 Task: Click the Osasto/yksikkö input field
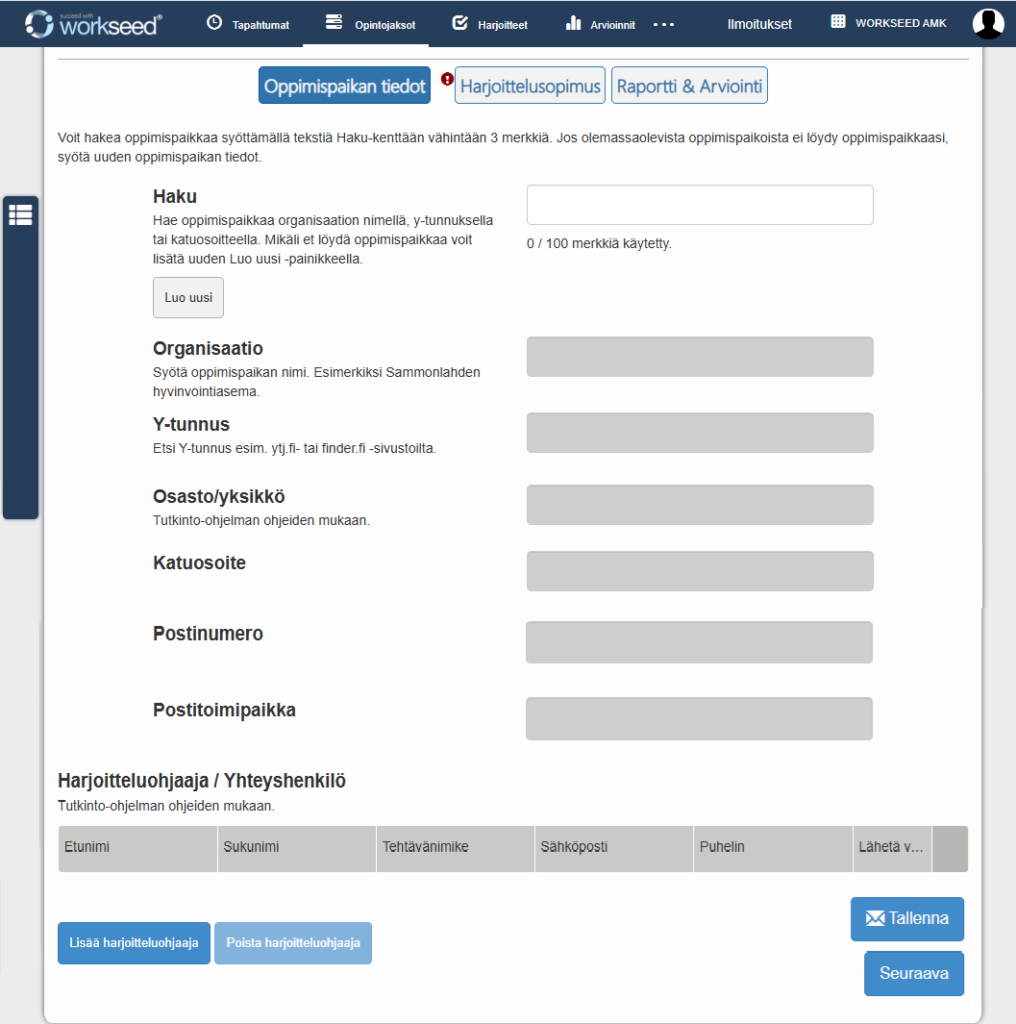700,505
